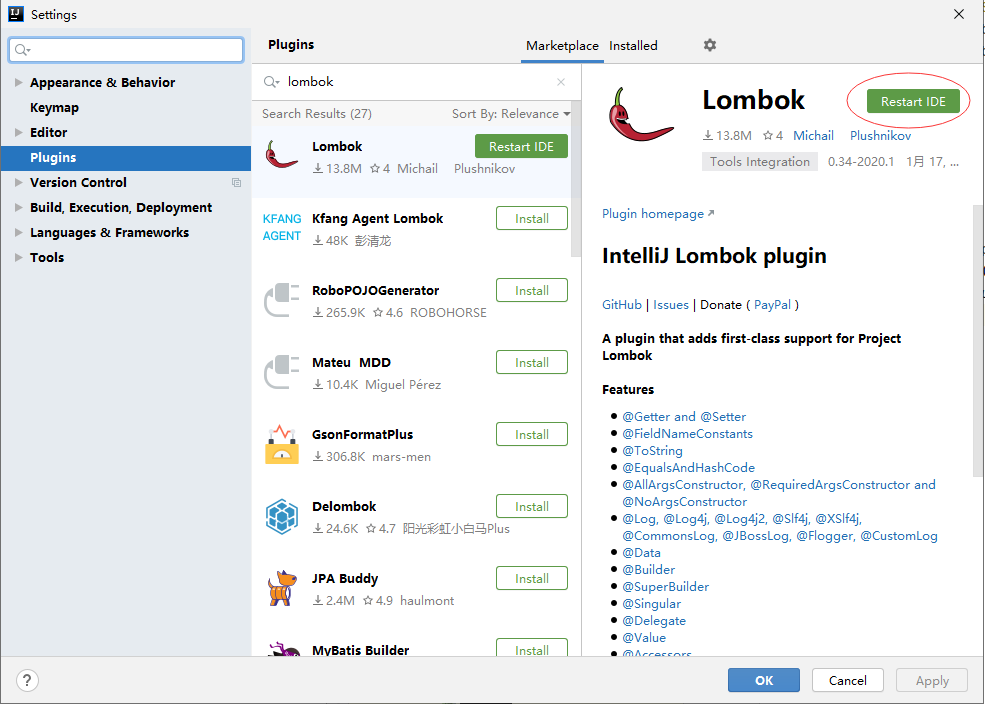Screen dimensions: 985x704
Task: Expand the Version Control node
Action: pyautogui.click(x=18, y=182)
